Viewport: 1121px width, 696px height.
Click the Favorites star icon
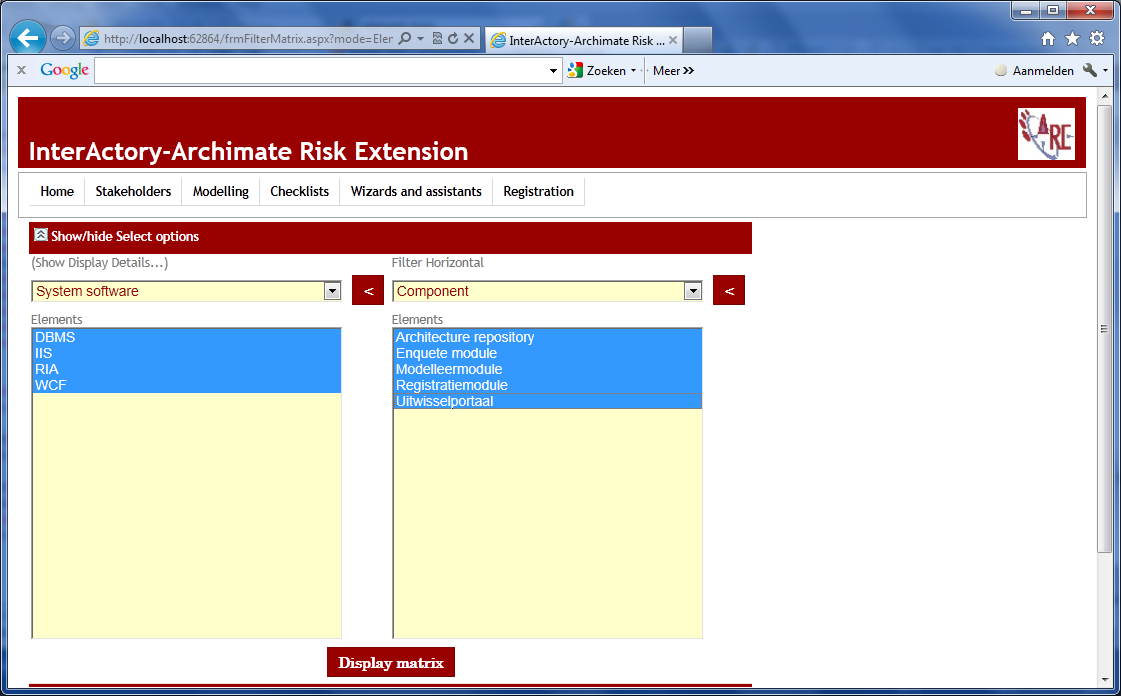coord(1072,39)
